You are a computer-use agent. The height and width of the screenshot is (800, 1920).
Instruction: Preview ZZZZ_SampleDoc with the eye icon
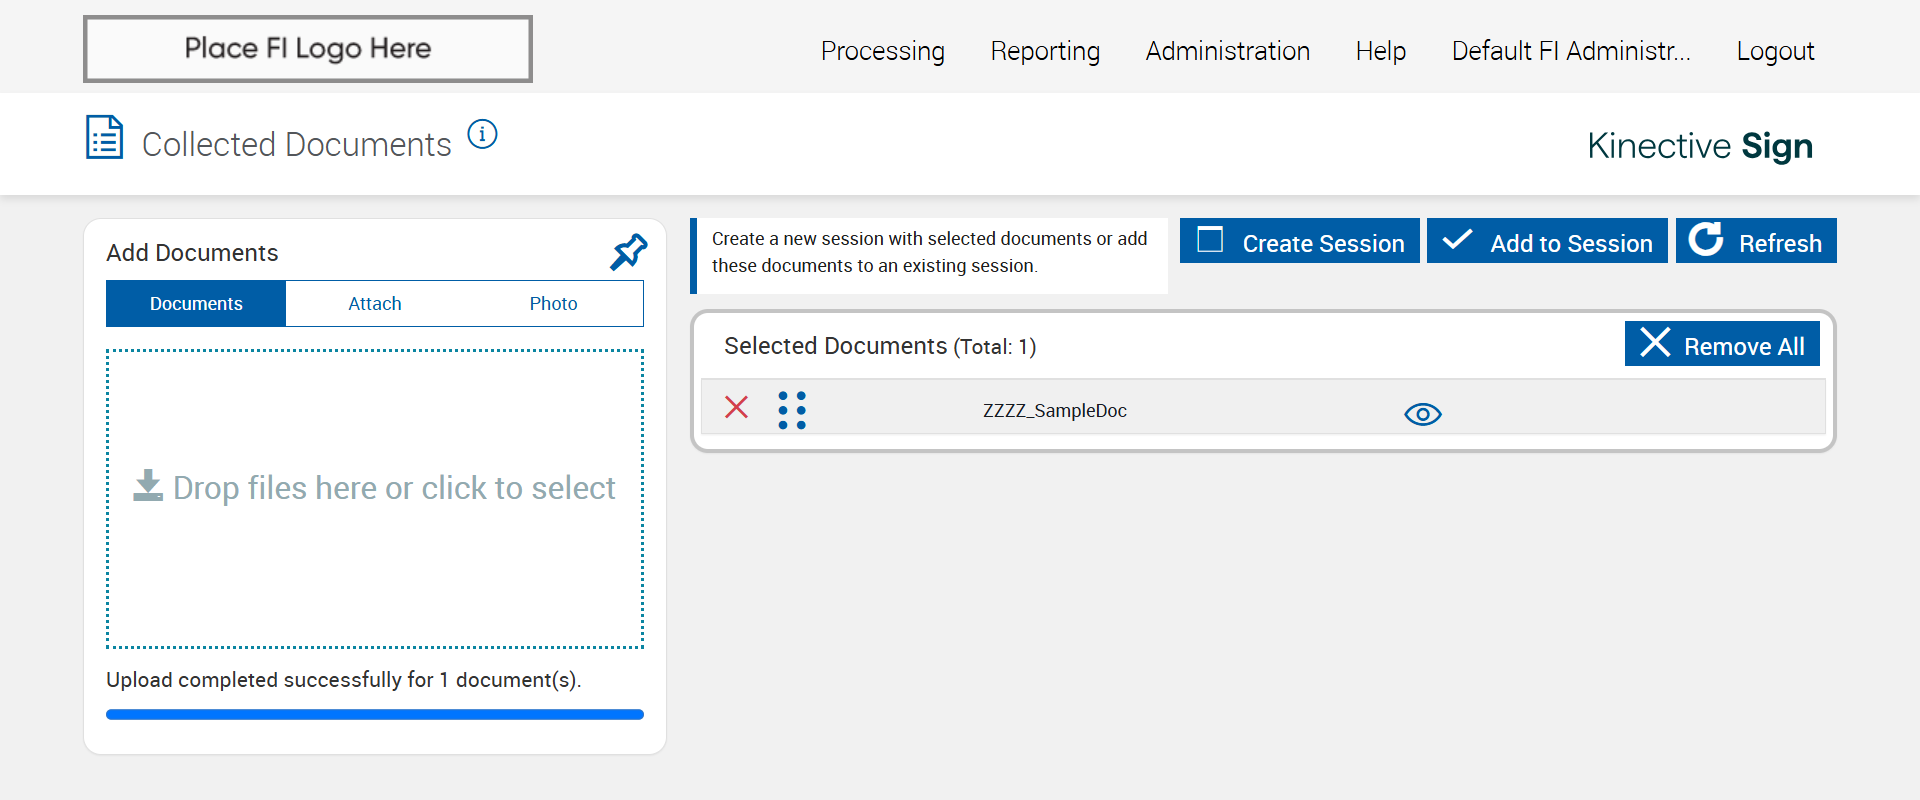coord(1422,414)
